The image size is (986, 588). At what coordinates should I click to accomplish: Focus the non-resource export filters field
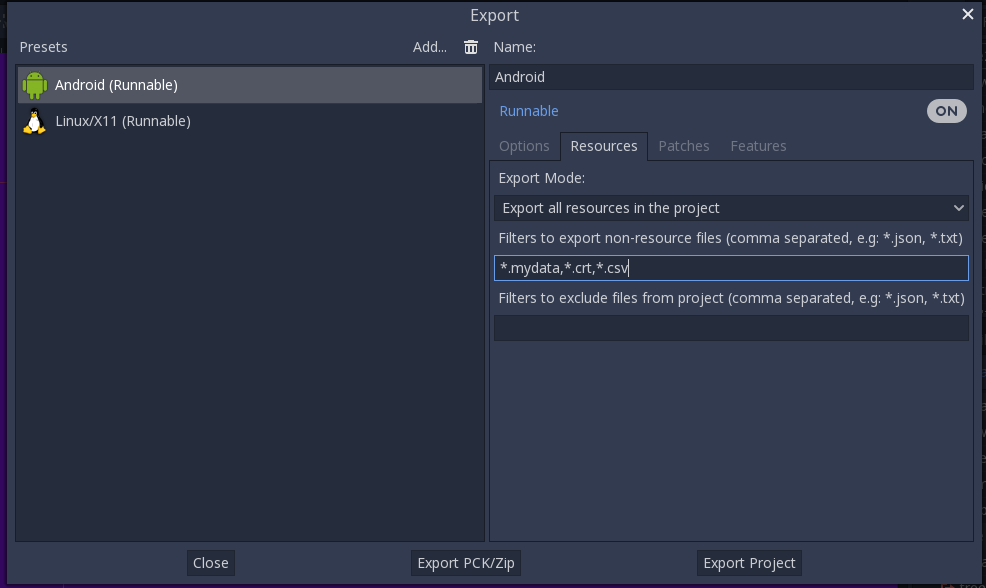pyautogui.click(x=731, y=268)
